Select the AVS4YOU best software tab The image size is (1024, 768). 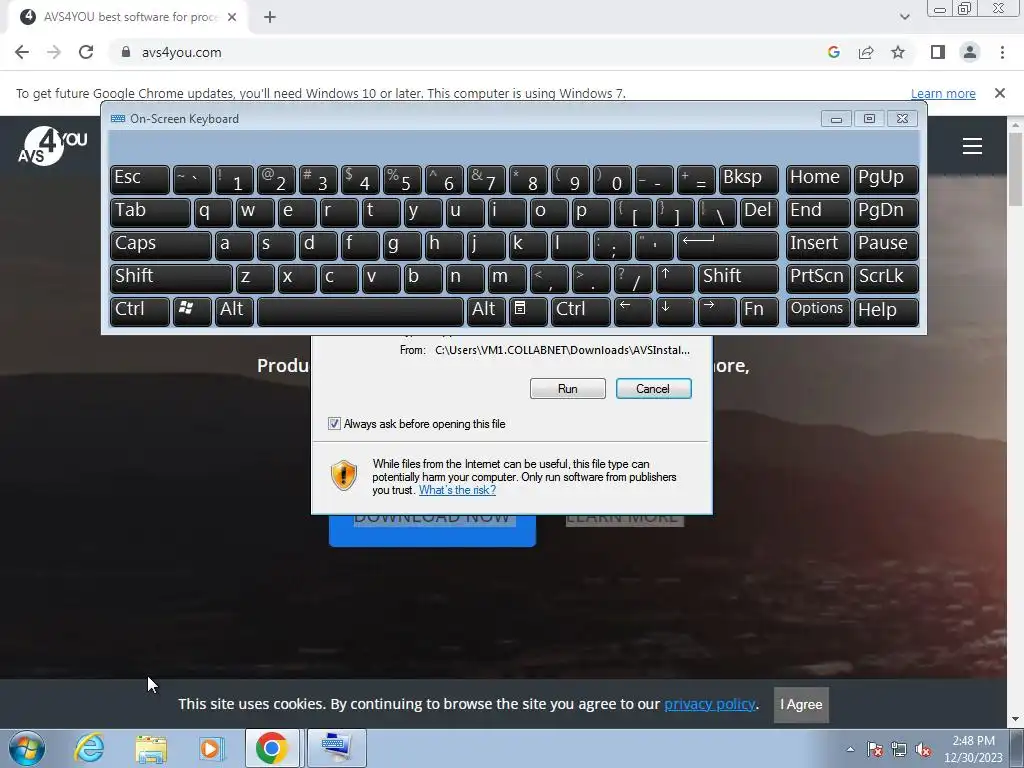(x=128, y=17)
